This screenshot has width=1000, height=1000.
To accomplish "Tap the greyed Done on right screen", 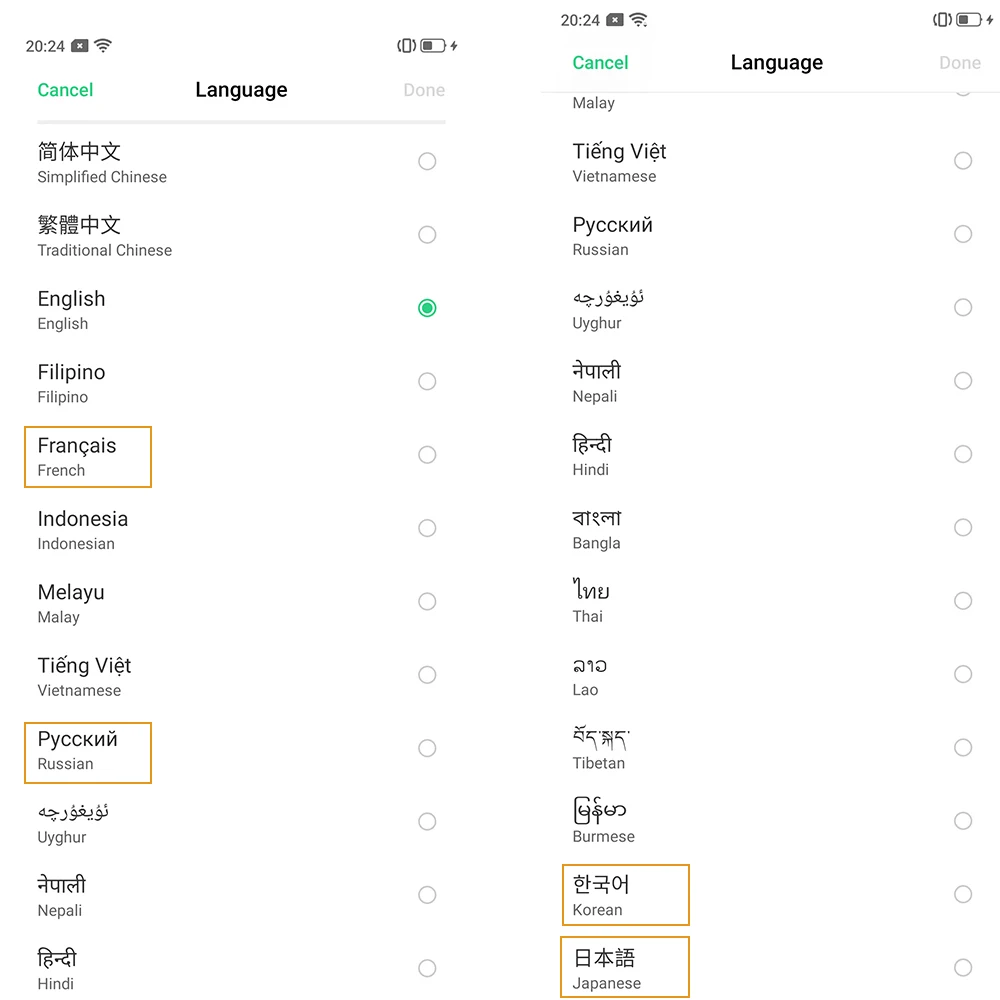I will 960,62.
